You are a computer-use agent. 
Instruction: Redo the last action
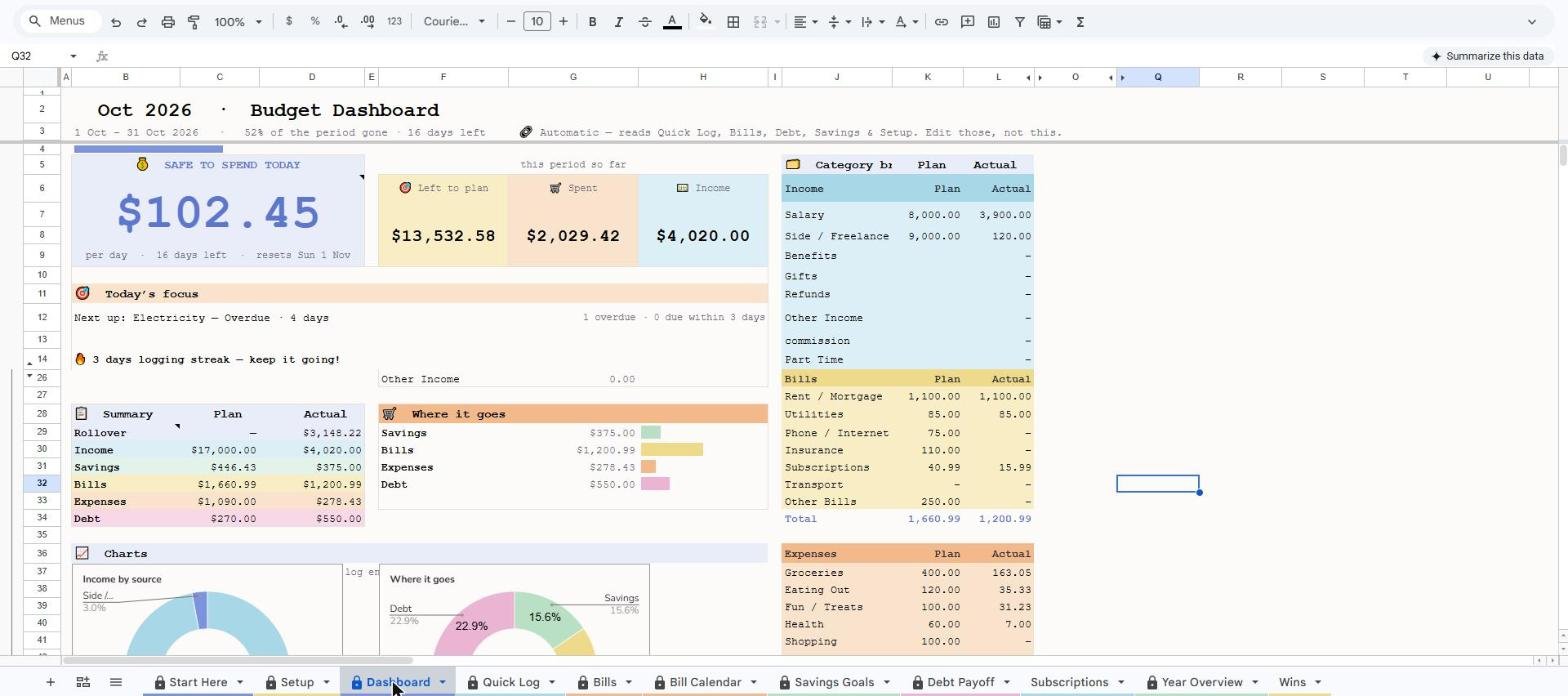[141, 22]
